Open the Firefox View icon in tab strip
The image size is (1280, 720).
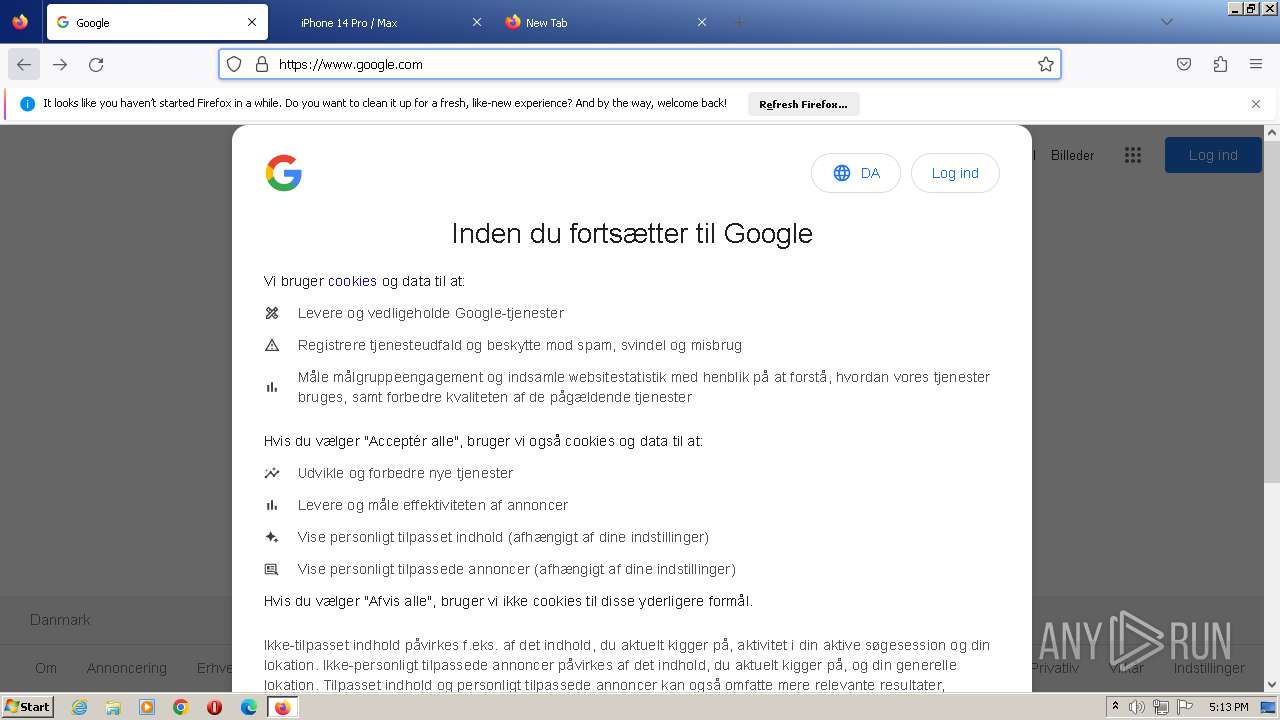click(20, 21)
